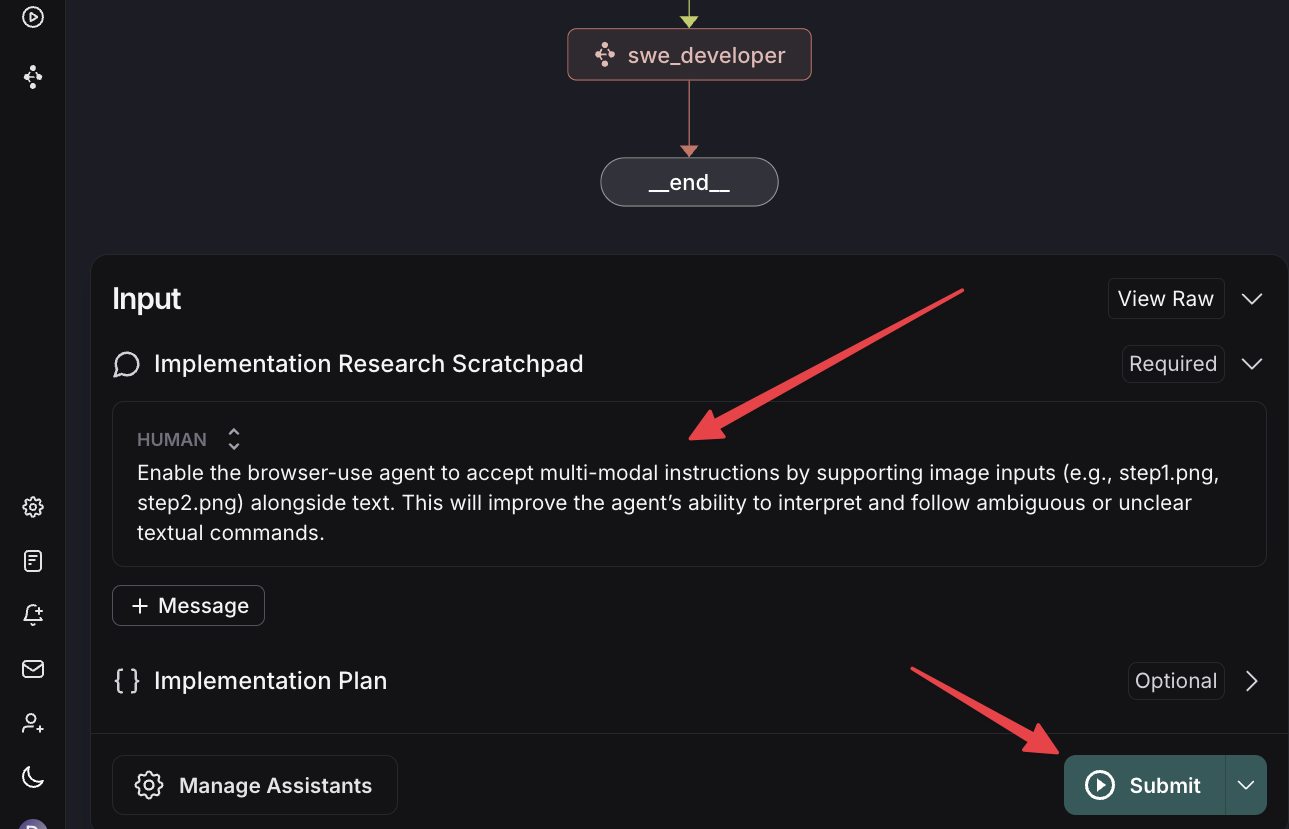Expand the Implementation Plan section
Viewport: 1289px width, 829px height.
pos(1252,681)
